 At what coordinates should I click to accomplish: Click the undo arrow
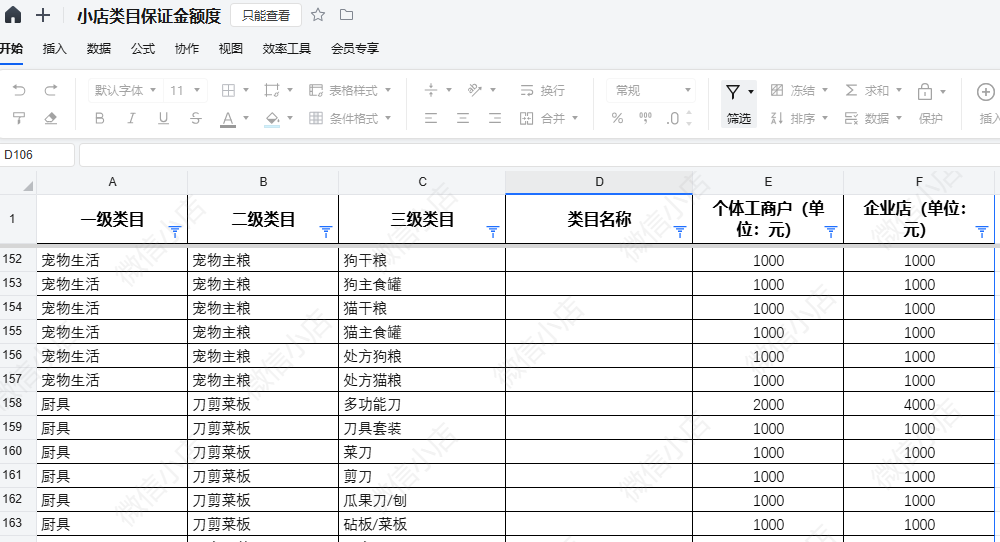[19, 90]
